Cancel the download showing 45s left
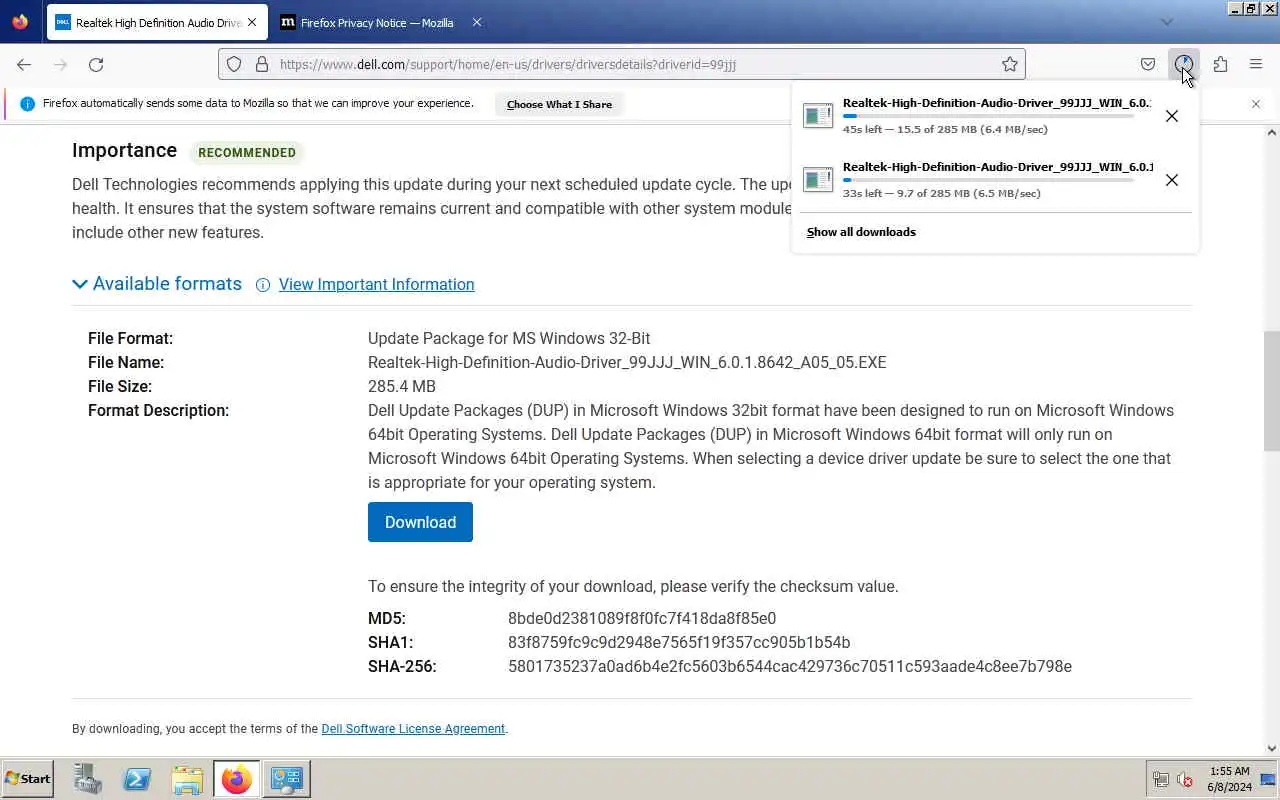1280x800 pixels. click(x=1172, y=116)
